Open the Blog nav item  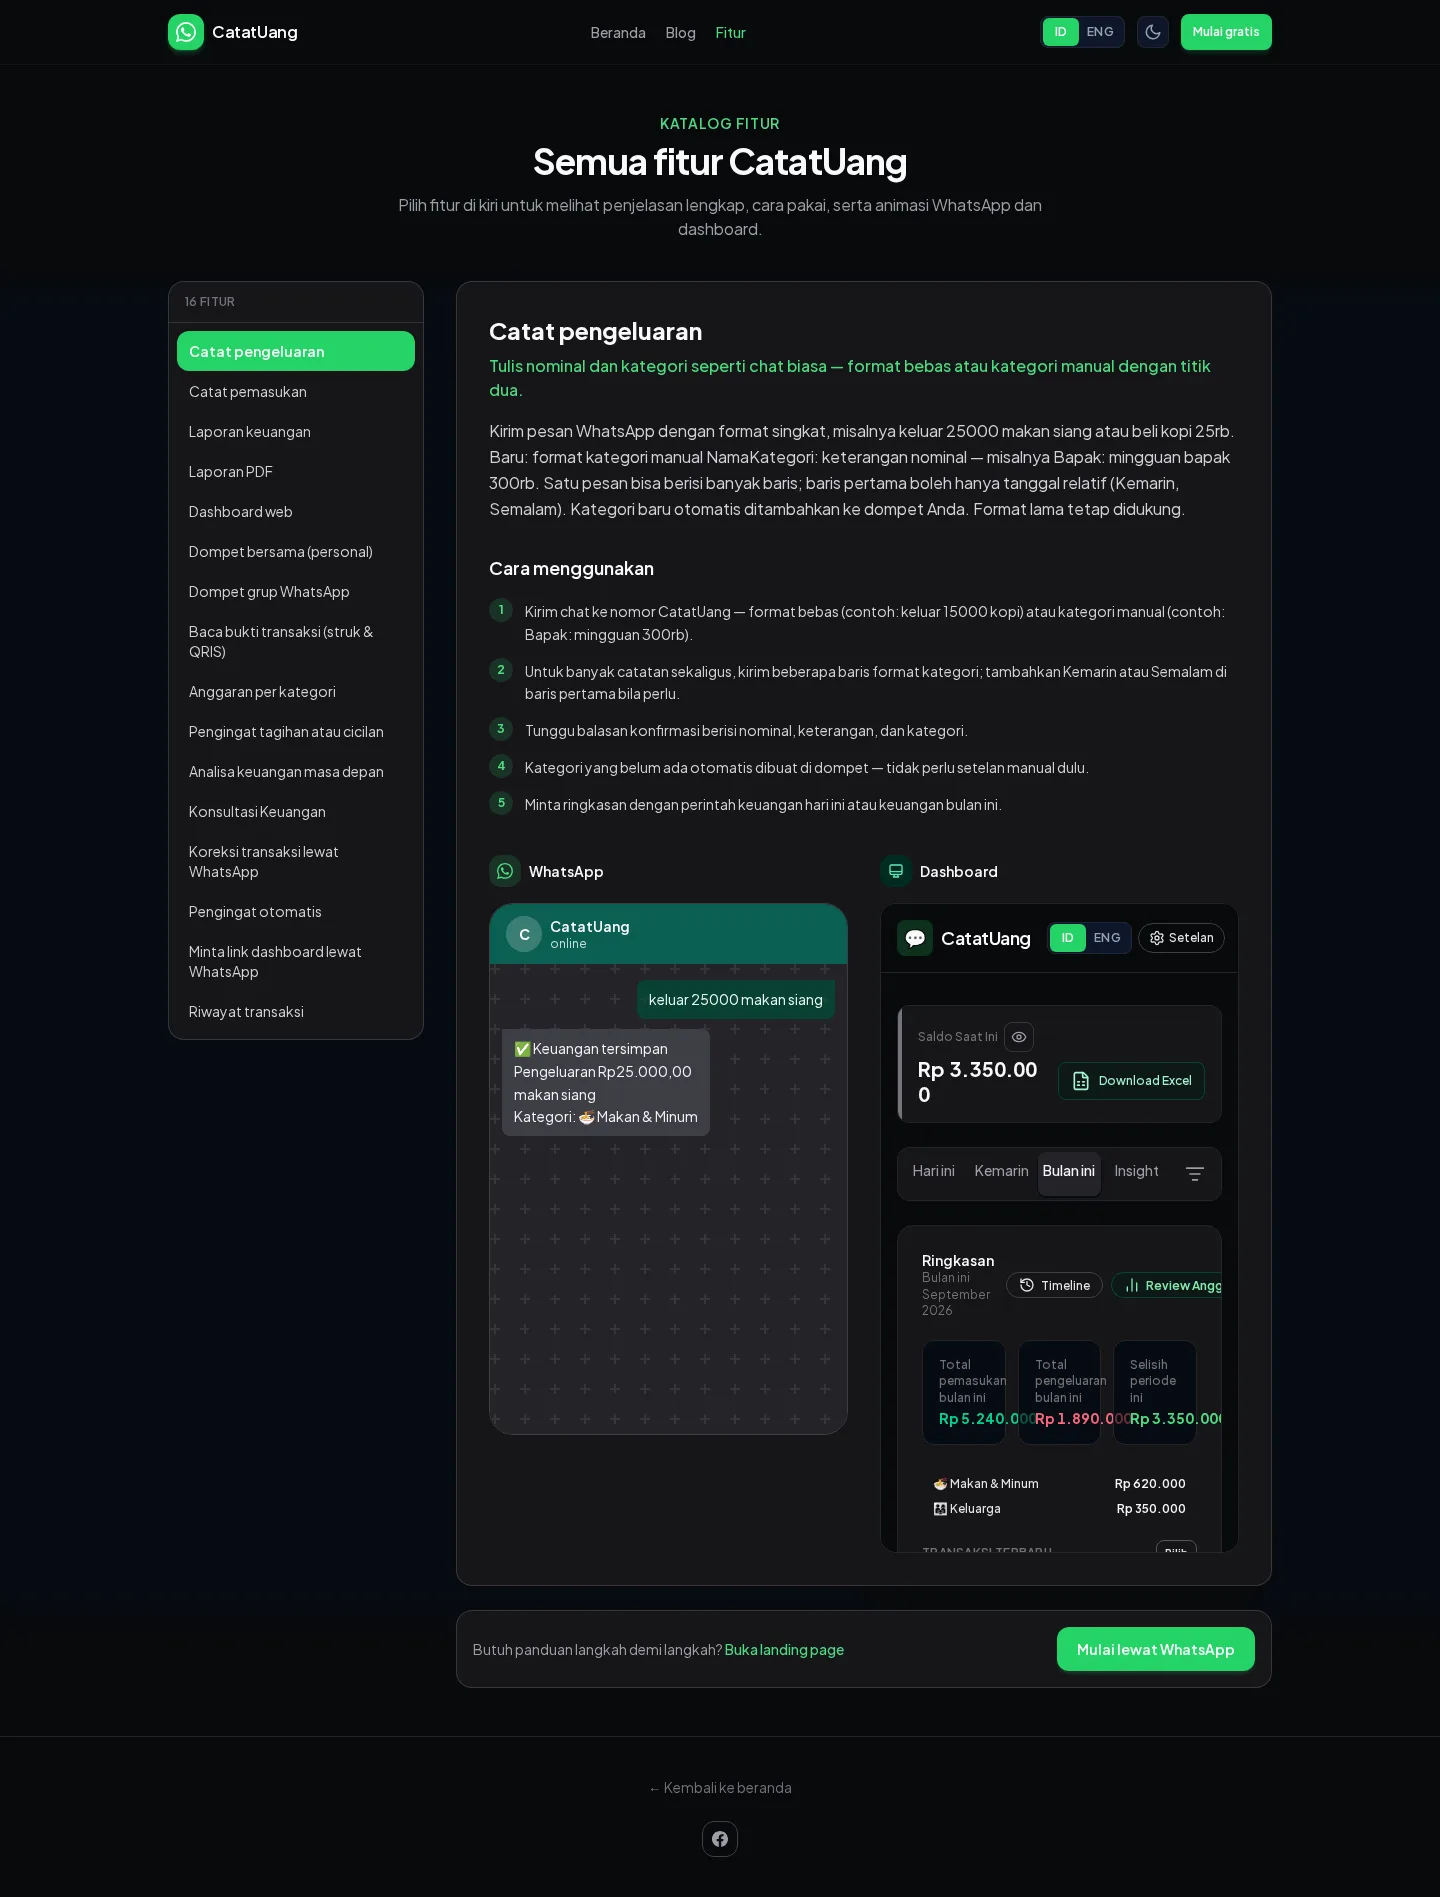coord(680,33)
